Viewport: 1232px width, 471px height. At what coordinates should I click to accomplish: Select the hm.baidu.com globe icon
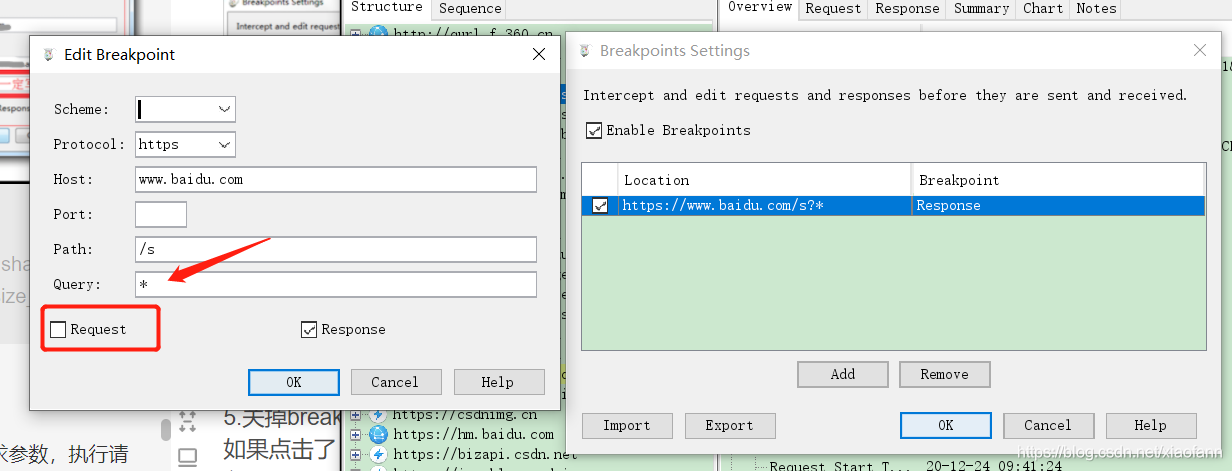[x=378, y=435]
